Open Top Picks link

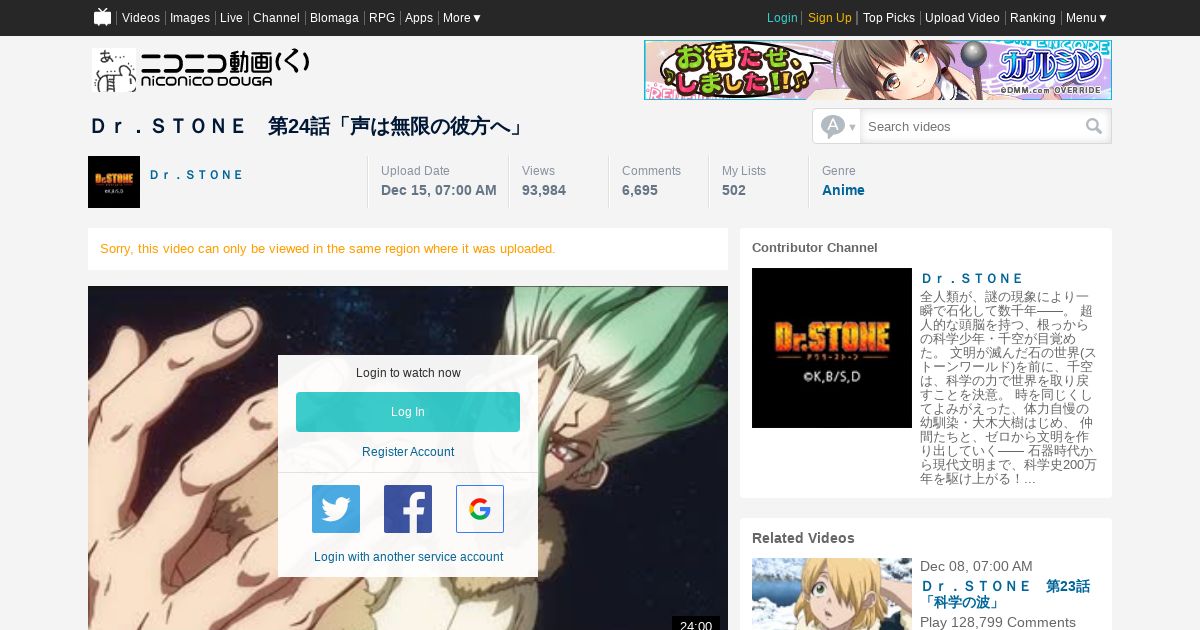[x=889, y=18]
